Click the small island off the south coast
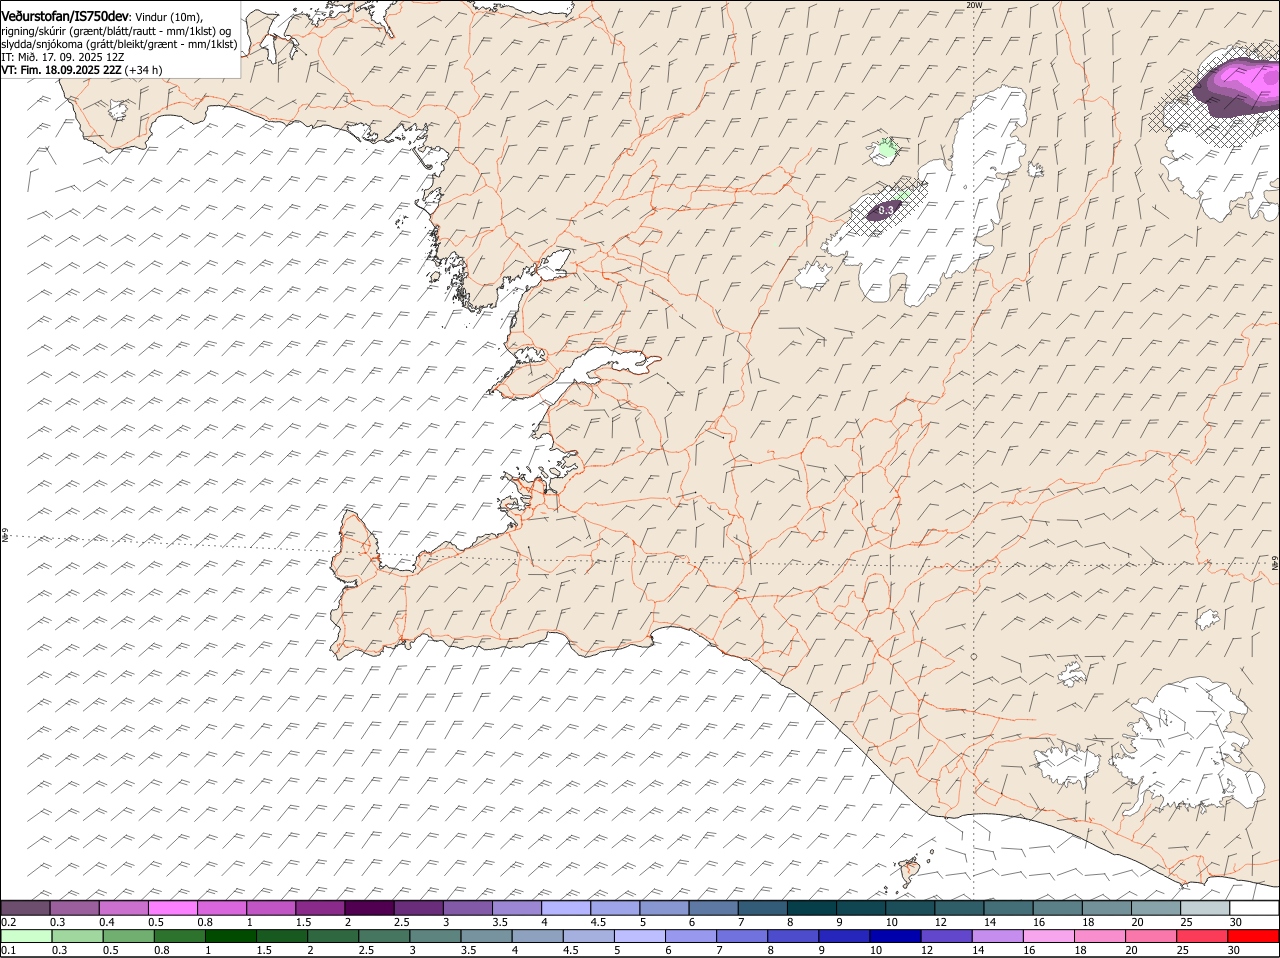Image resolution: width=1280 pixels, height=958 pixels. point(910,870)
